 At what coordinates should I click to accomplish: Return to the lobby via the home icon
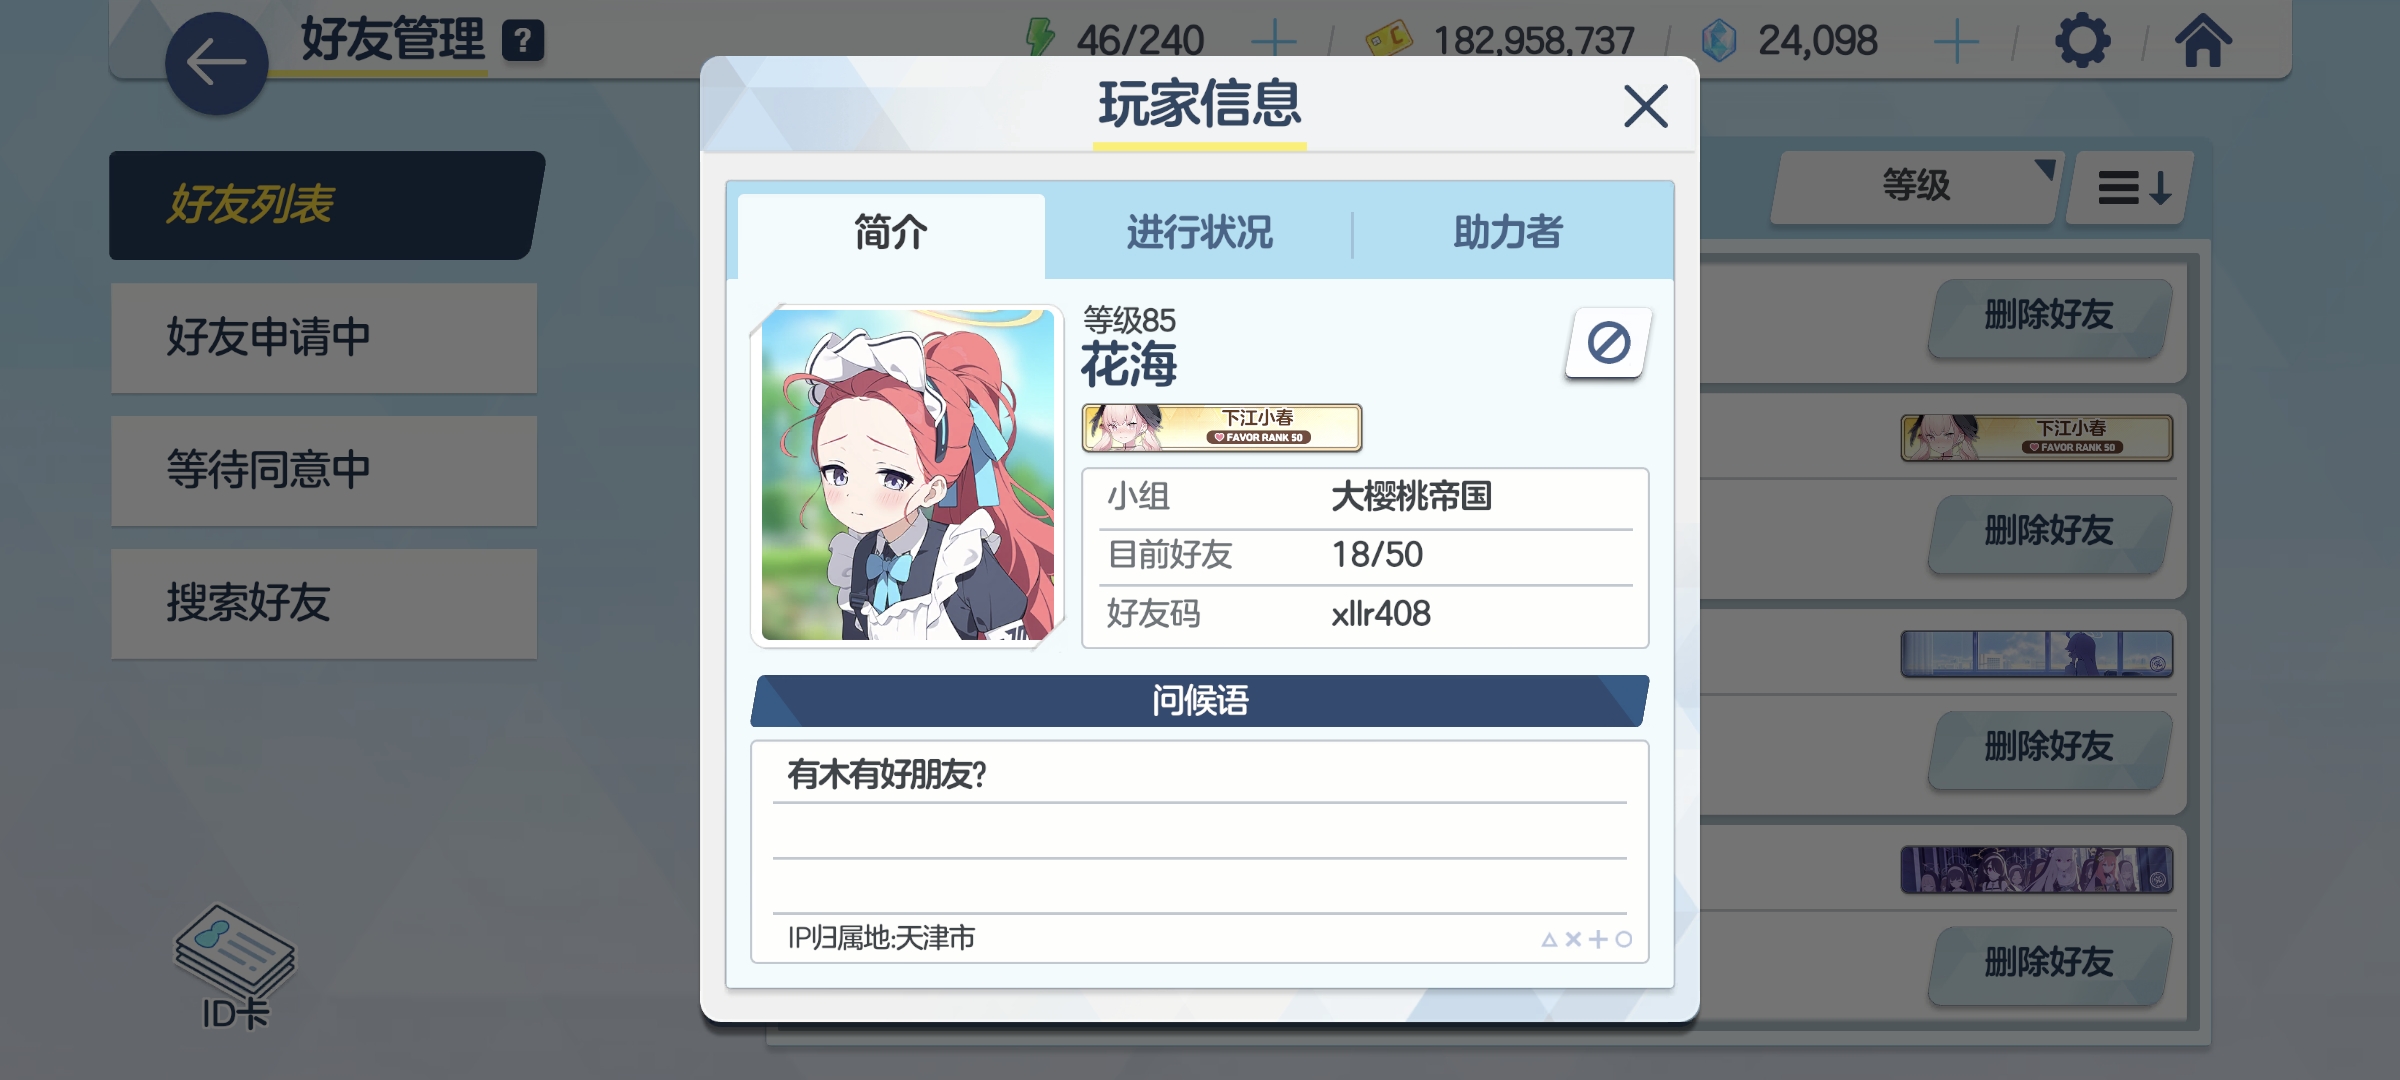[2202, 41]
